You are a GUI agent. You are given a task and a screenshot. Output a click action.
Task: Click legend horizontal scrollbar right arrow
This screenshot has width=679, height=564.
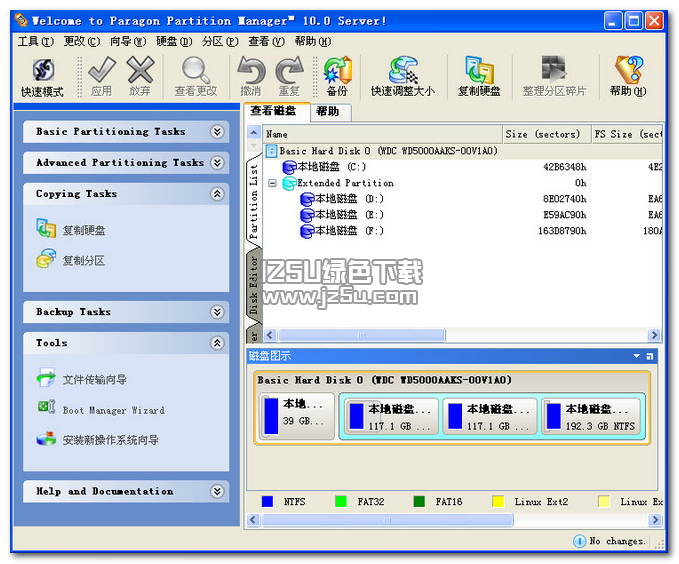[655, 519]
